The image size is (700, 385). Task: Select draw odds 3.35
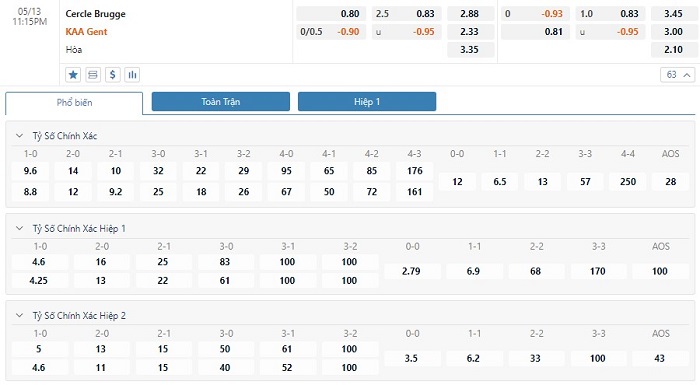pyautogui.click(x=470, y=50)
